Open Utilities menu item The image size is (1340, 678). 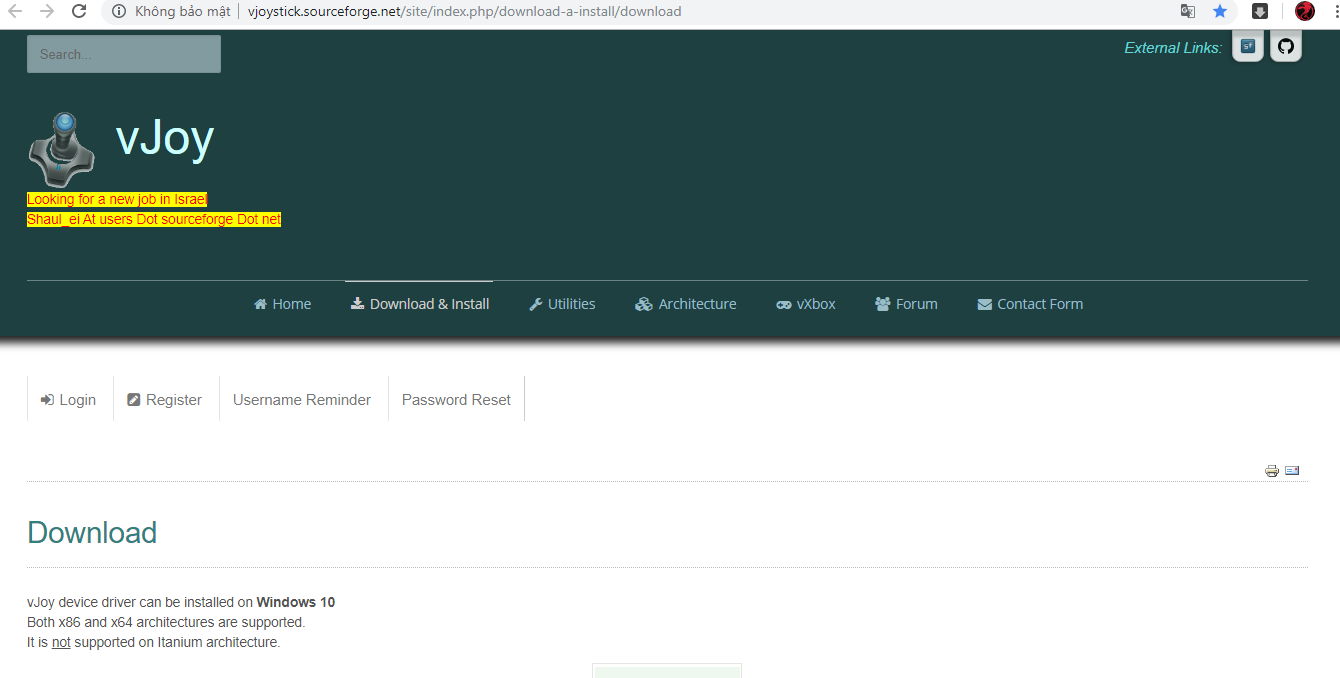pos(562,304)
